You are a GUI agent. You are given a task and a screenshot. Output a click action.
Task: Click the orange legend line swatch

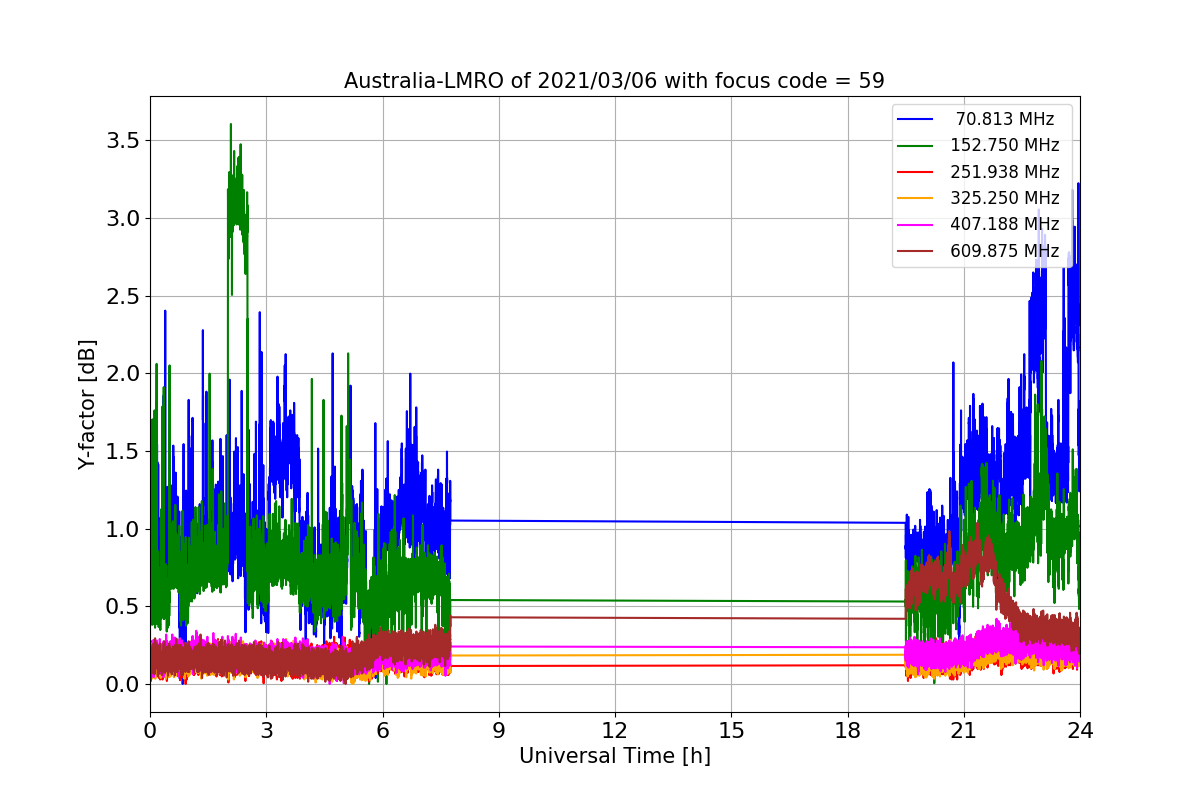[x=916, y=199]
